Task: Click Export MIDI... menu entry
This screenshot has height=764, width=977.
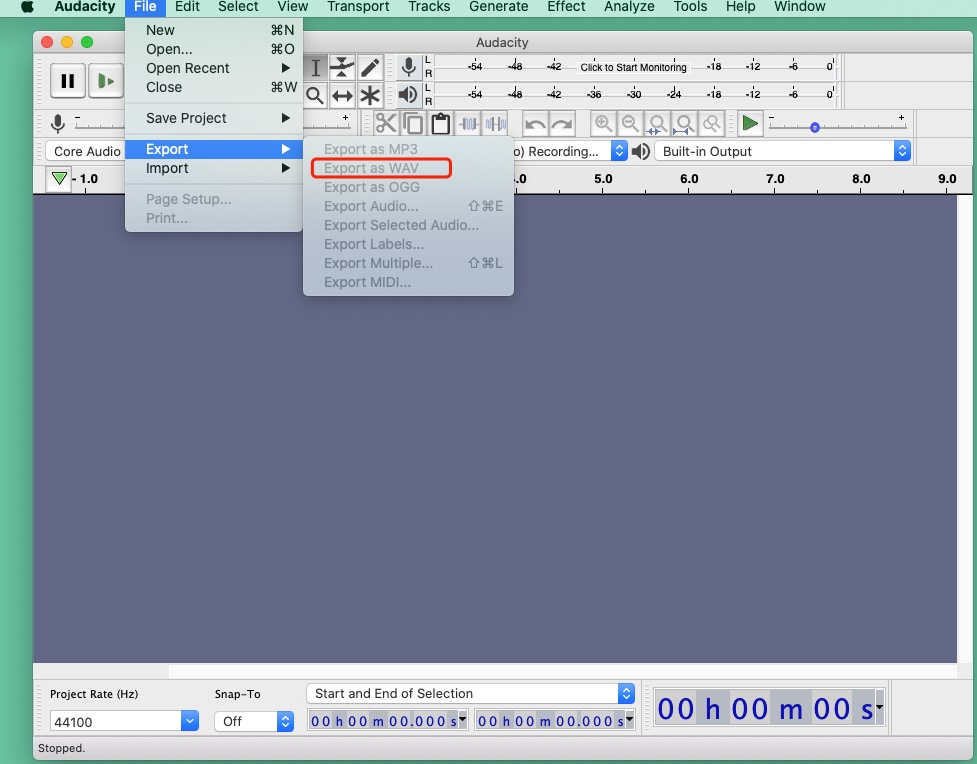Action: pyautogui.click(x=408, y=282)
